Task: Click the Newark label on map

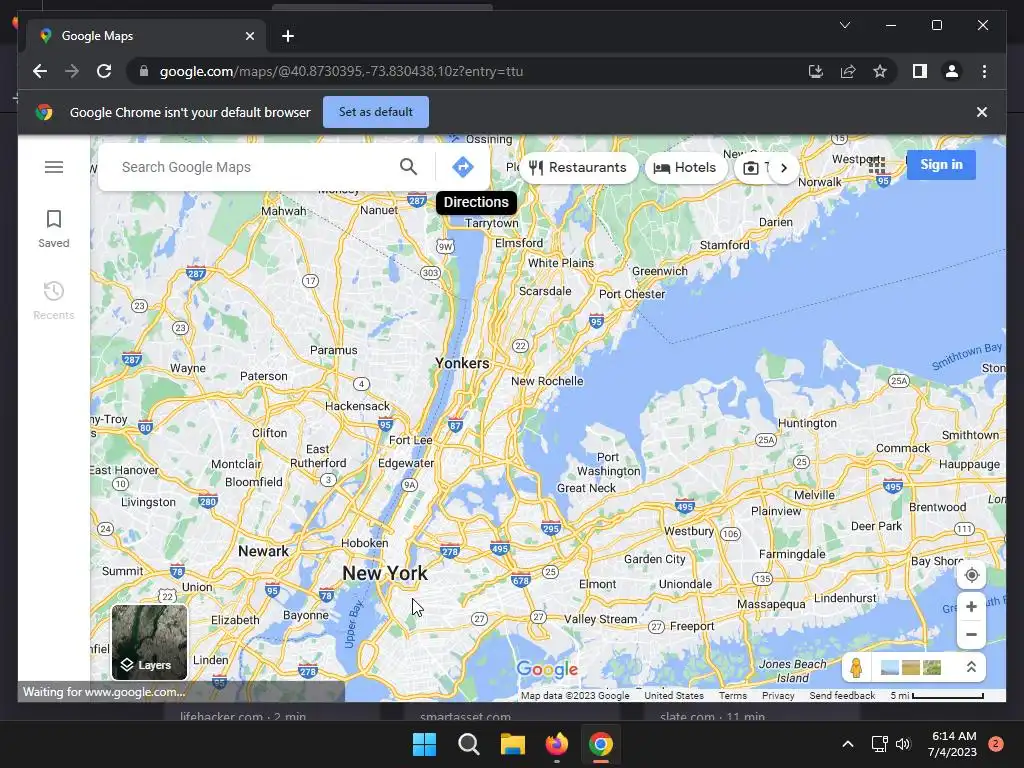Action: pos(263,551)
